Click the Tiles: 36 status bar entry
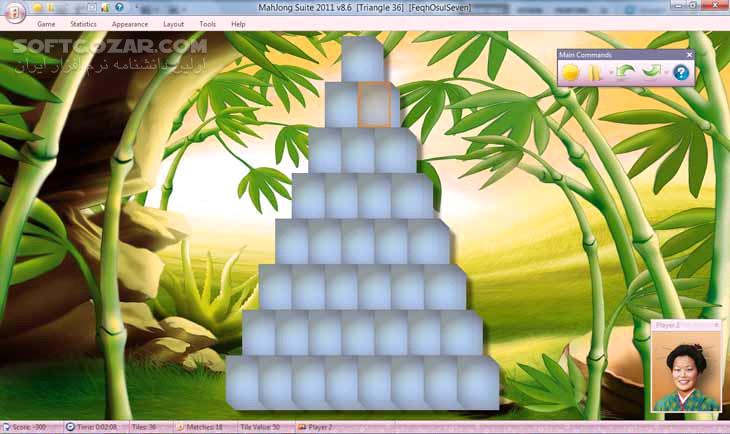The height and width of the screenshot is (434, 730). (144, 427)
